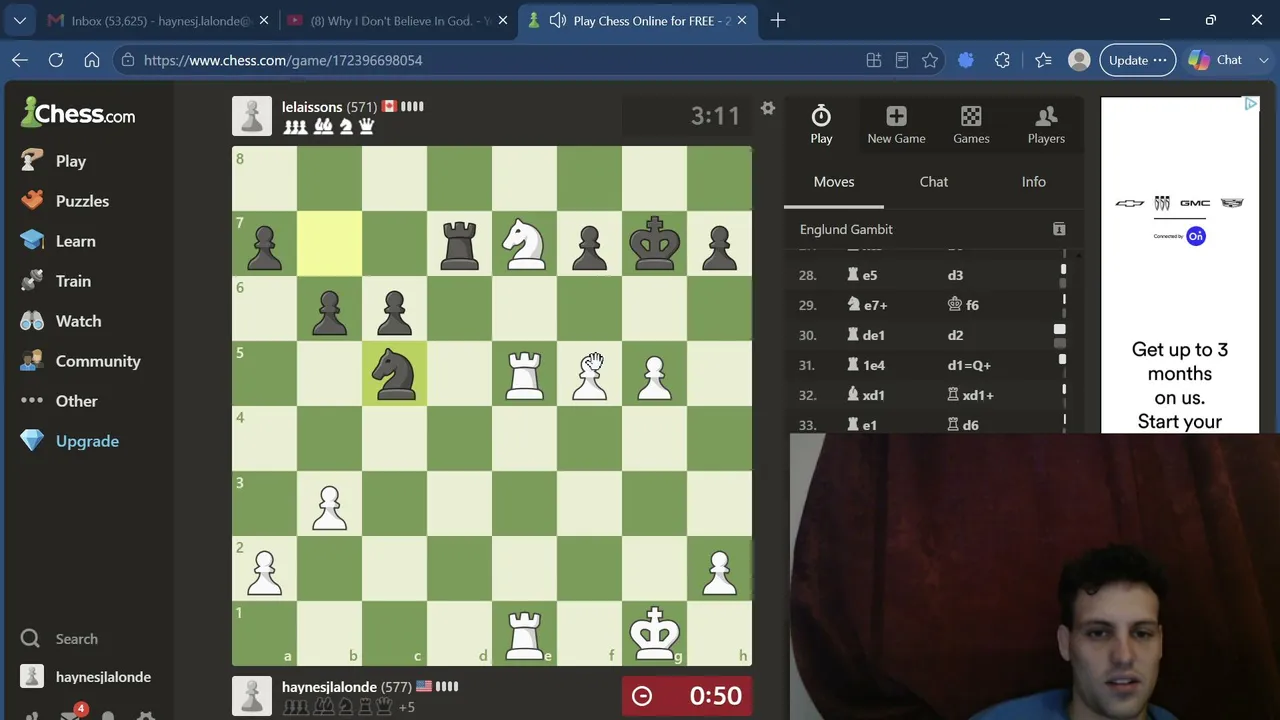This screenshot has width=1280, height=720.
Task: Select the white king on g1
Action: [654, 633]
